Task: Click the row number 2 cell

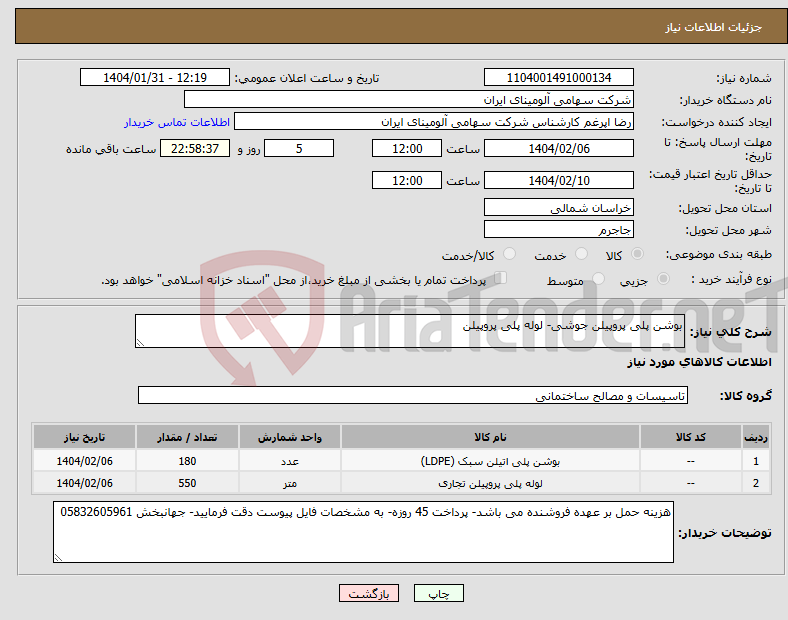Action: click(x=756, y=483)
